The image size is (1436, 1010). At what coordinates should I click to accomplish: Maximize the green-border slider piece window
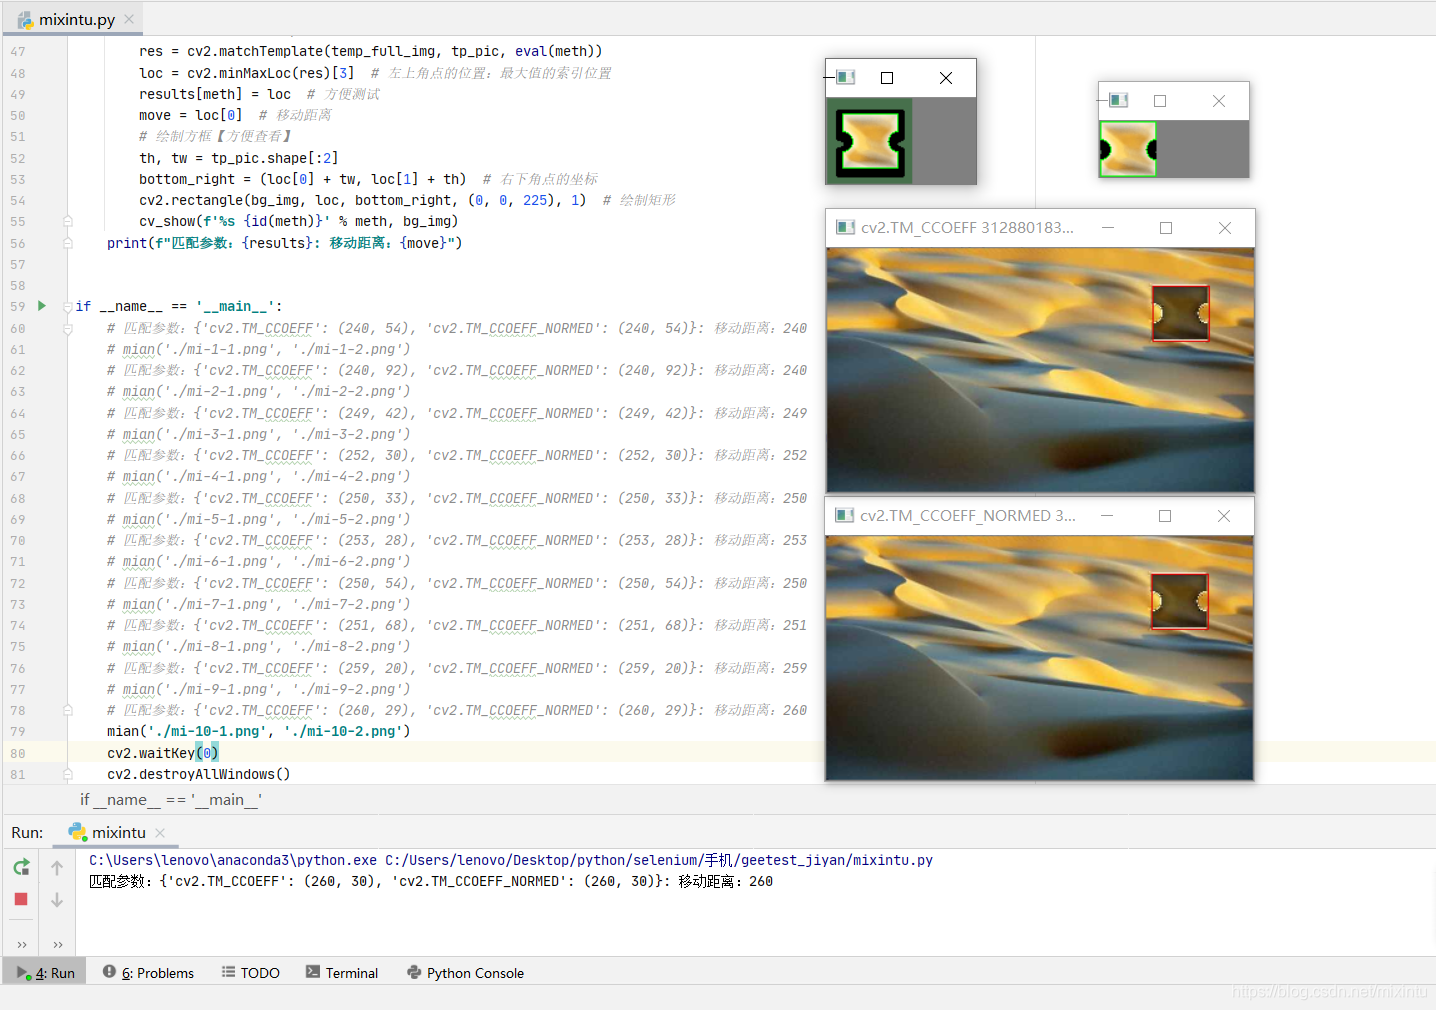pos(1160,101)
